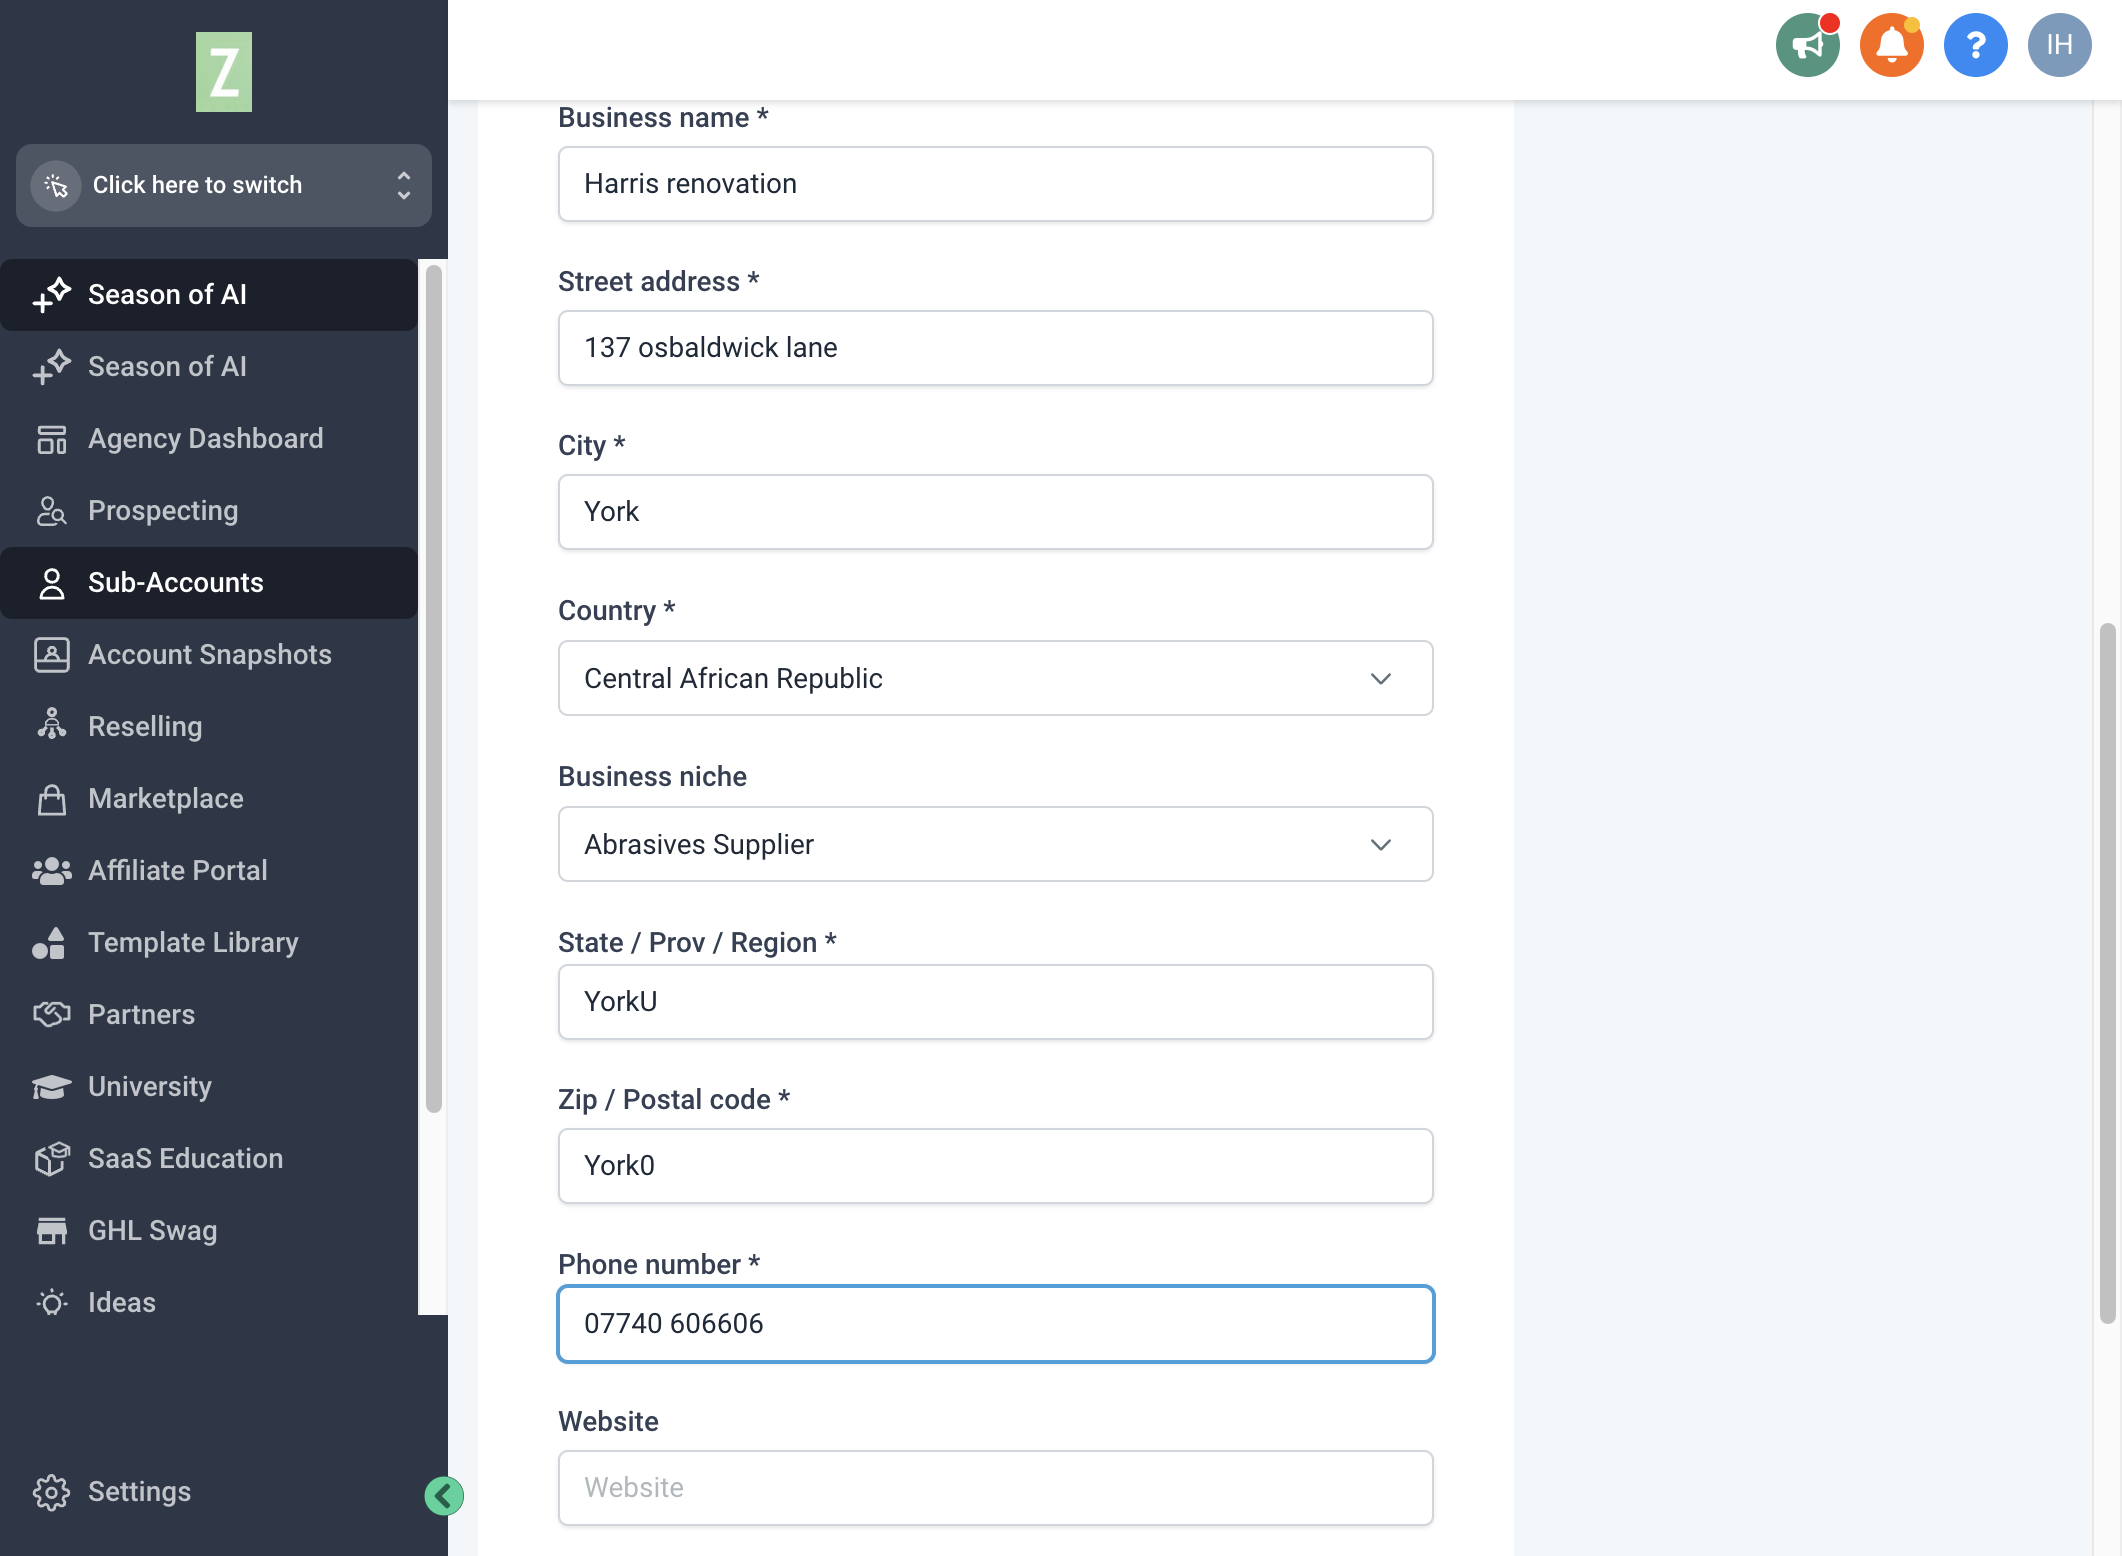Screen dimensions: 2122x1556
Task: Select the highlighted Season of AI item
Action: click(x=209, y=295)
